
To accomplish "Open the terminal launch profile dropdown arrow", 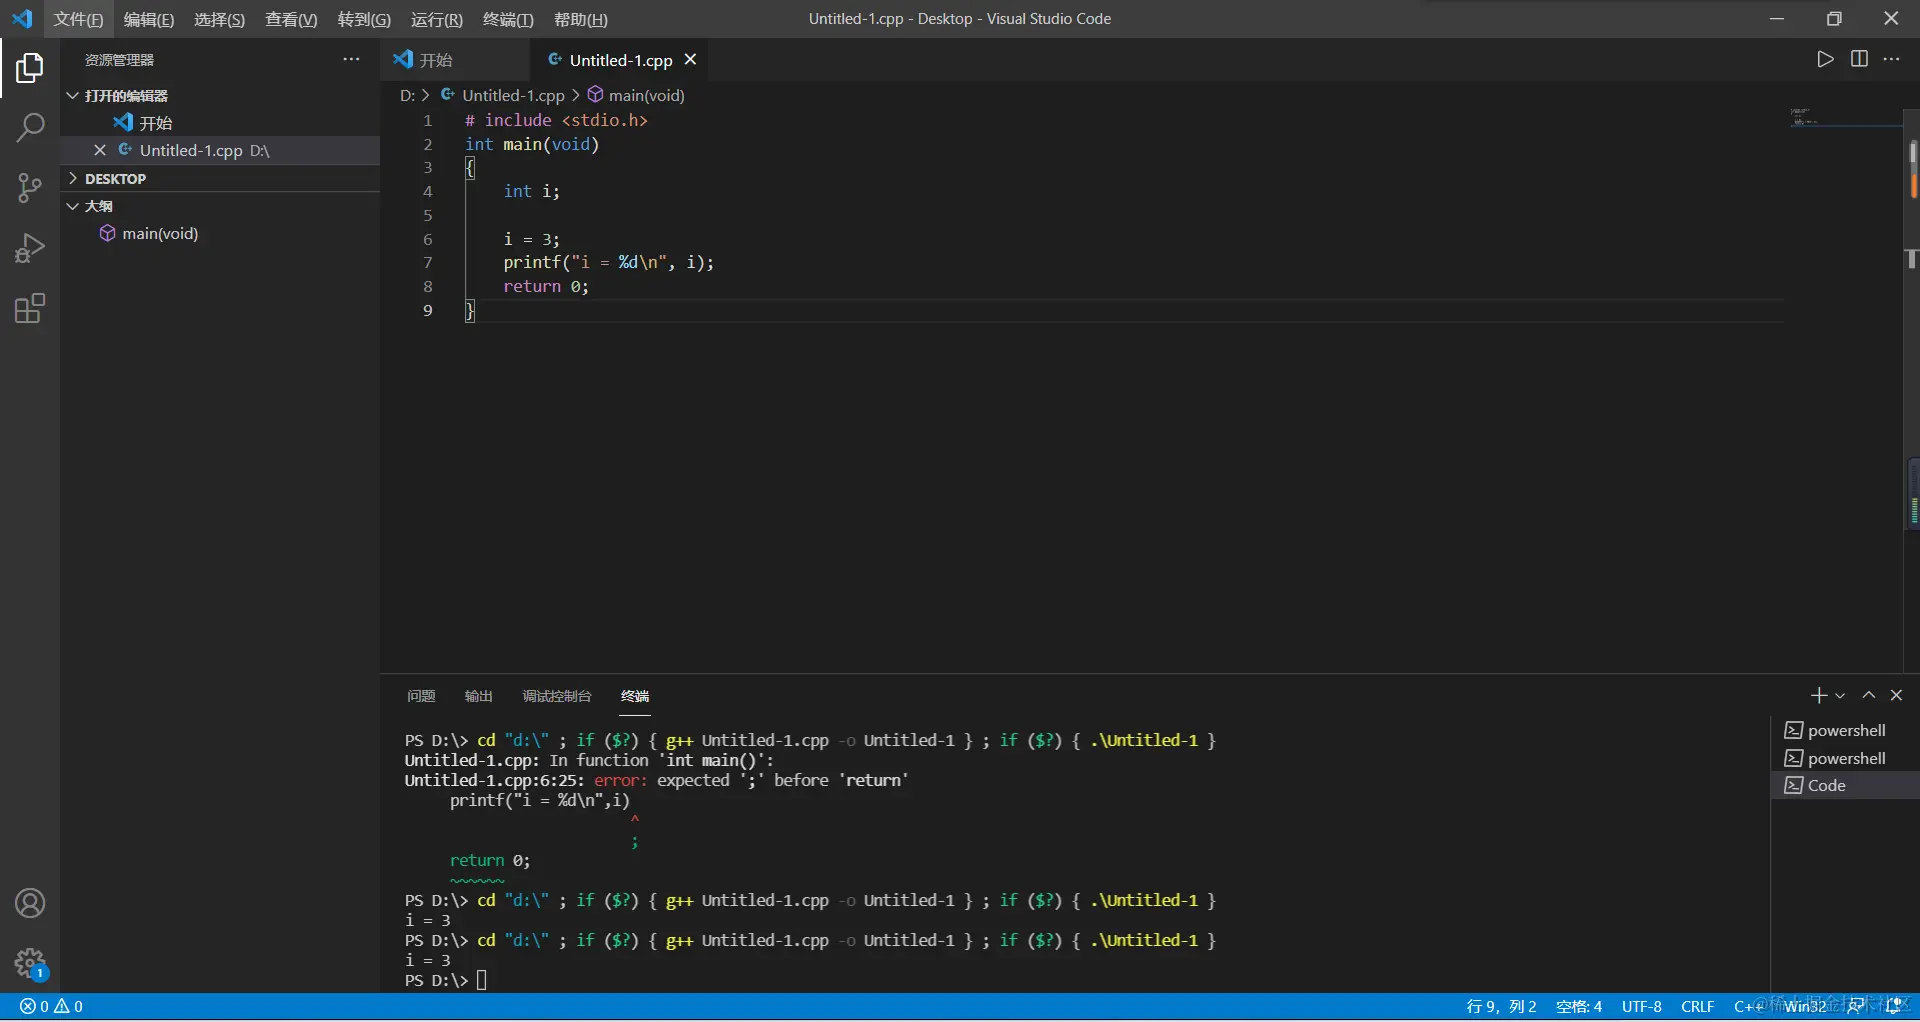I will tap(1840, 695).
